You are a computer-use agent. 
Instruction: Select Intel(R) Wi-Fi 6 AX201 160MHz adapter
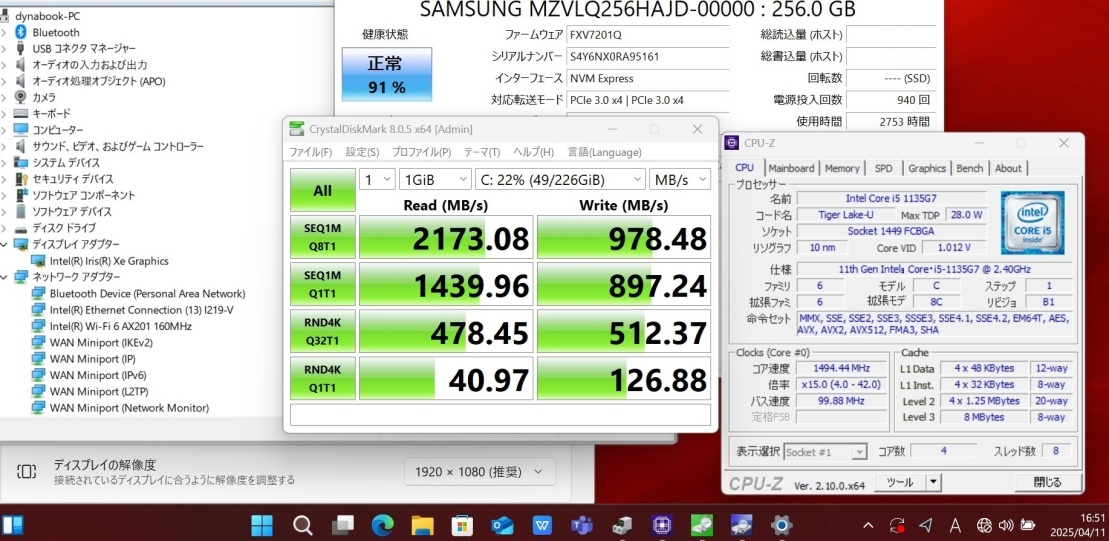point(120,326)
